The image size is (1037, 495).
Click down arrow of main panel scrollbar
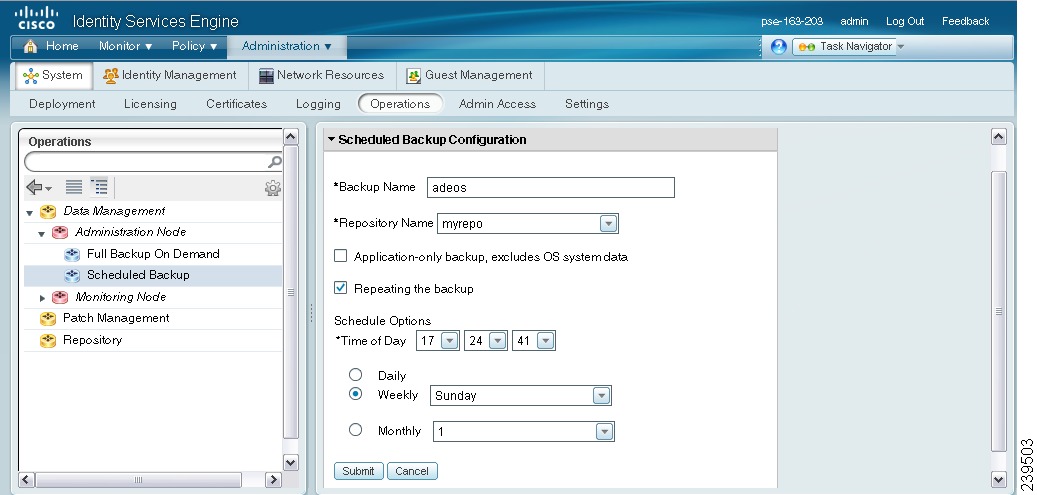(999, 478)
